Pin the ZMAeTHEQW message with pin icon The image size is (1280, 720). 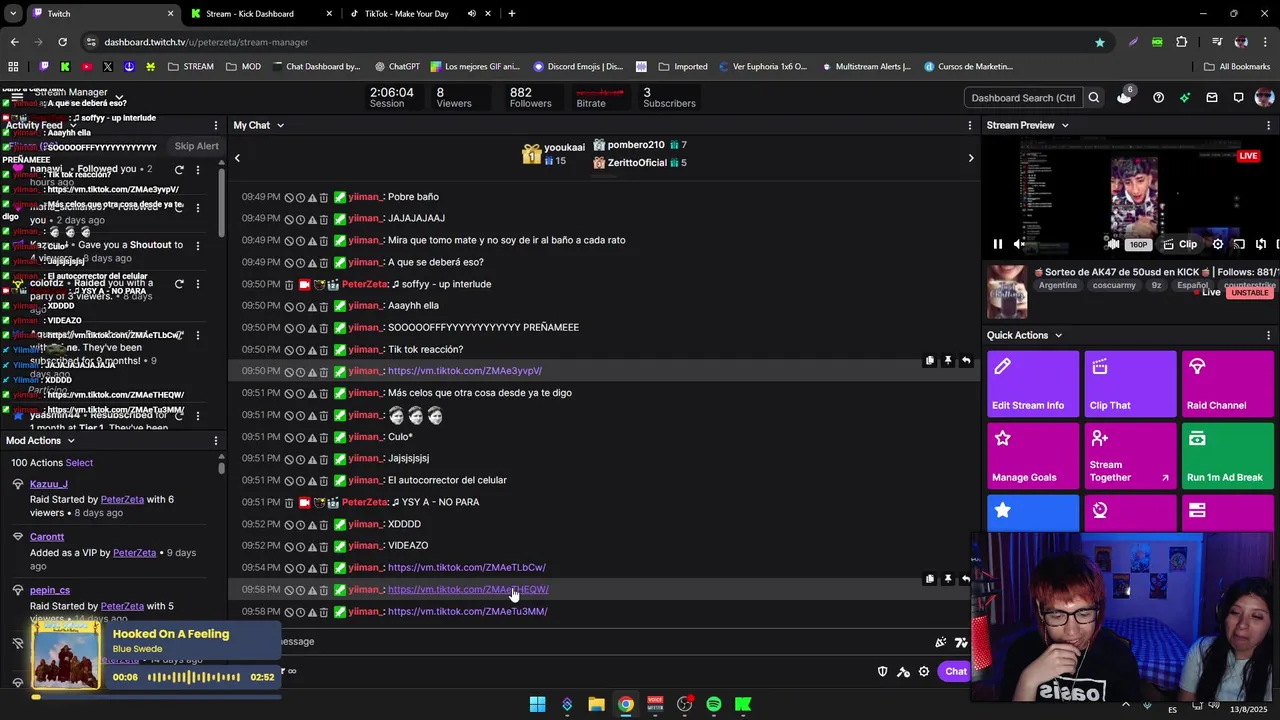click(948, 579)
